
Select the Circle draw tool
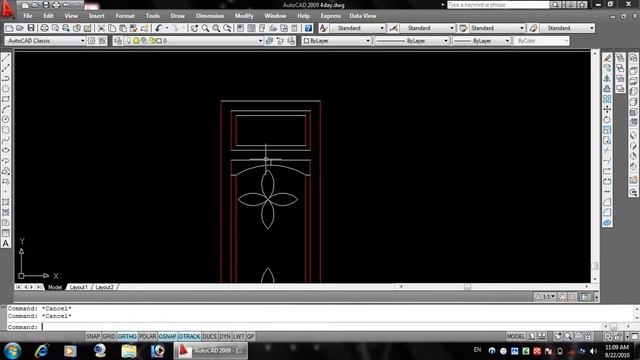tap(6, 120)
